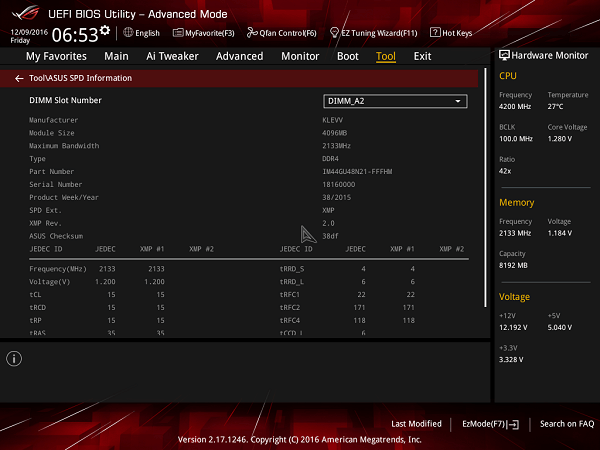Click the tRFC2 row label
600x450 pixels.
(290, 308)
